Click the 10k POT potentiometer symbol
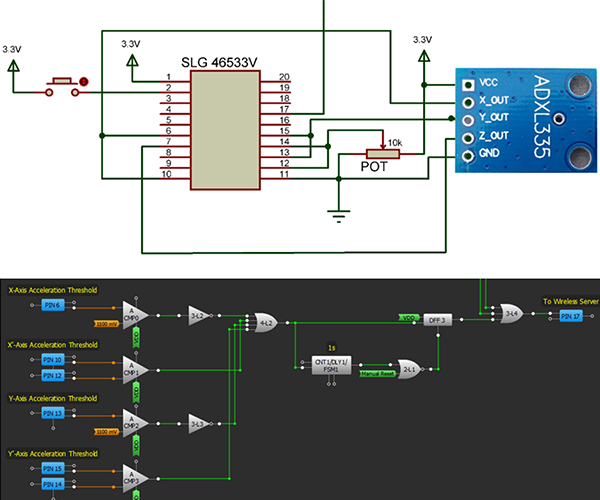Viewport: 600px width, 500px height. coord(383,154)
